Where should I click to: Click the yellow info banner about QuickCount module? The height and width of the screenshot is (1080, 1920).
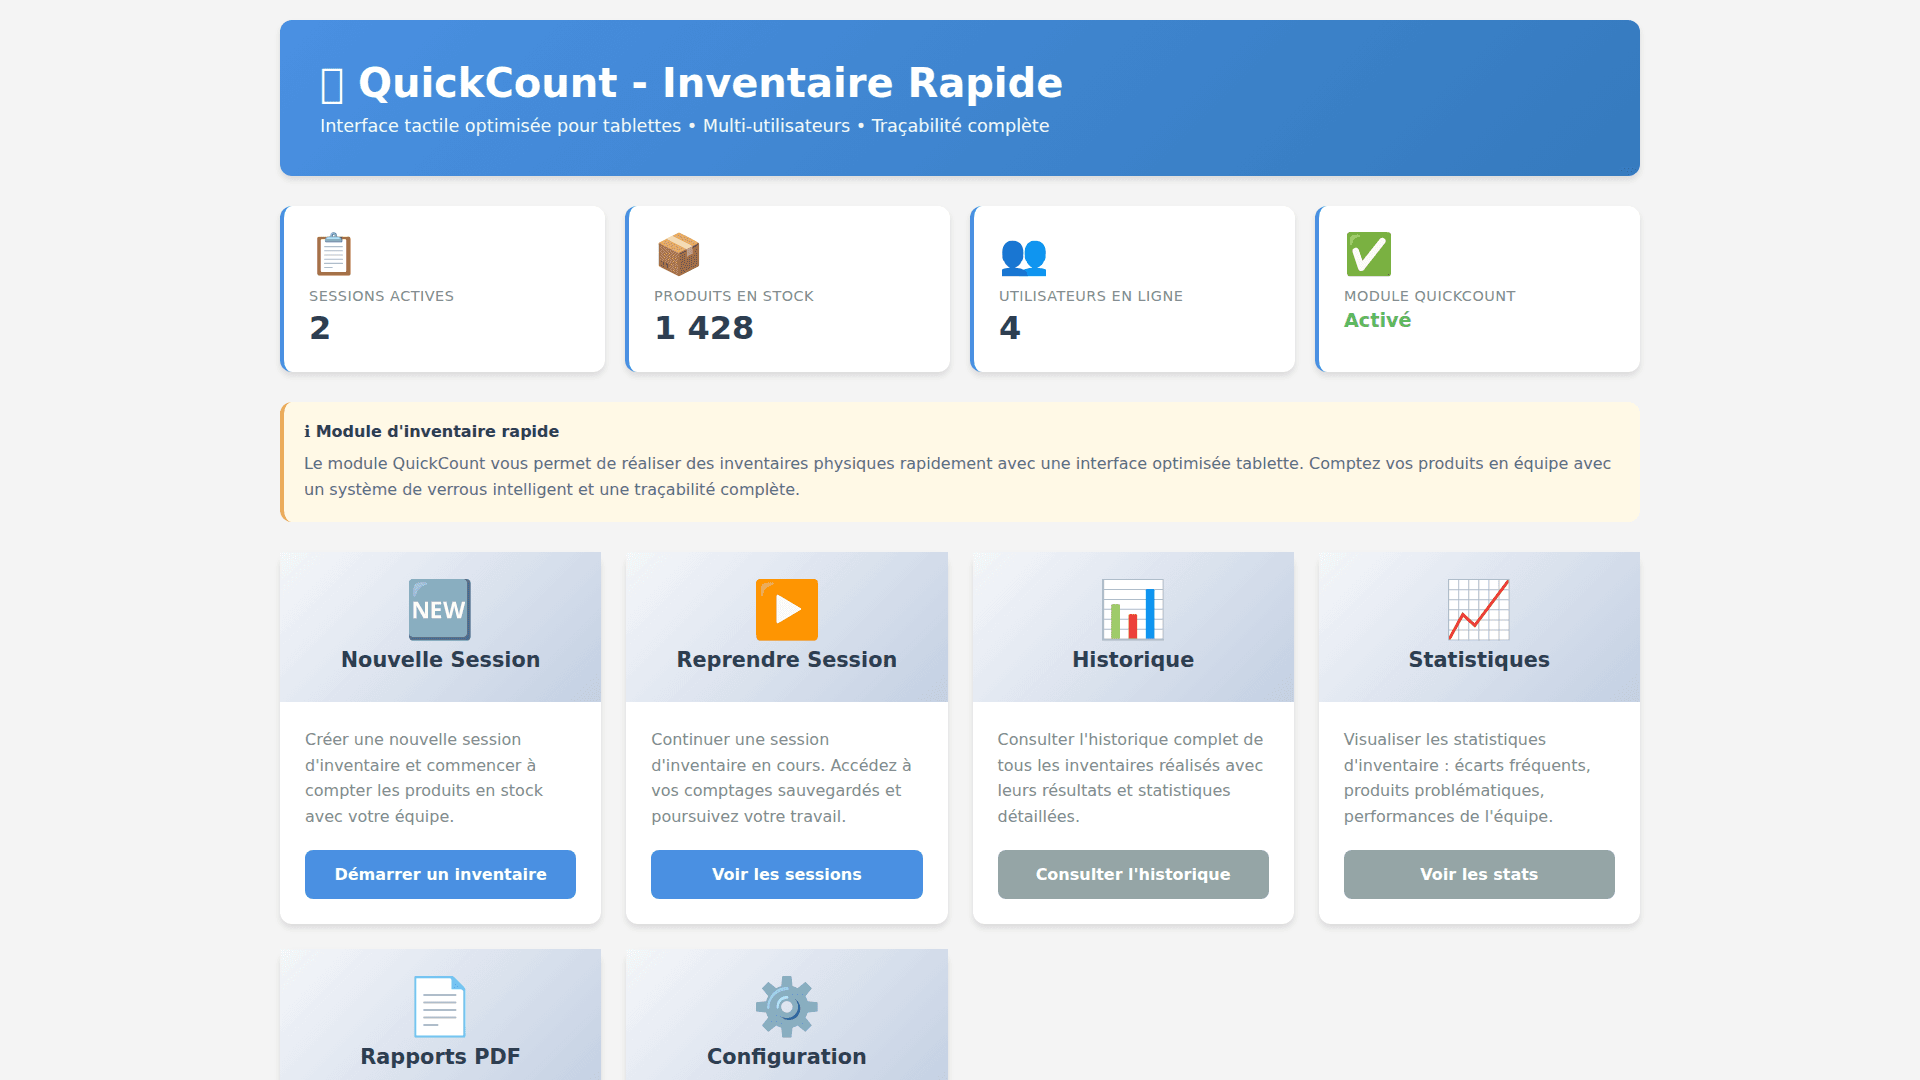(958, 462)
